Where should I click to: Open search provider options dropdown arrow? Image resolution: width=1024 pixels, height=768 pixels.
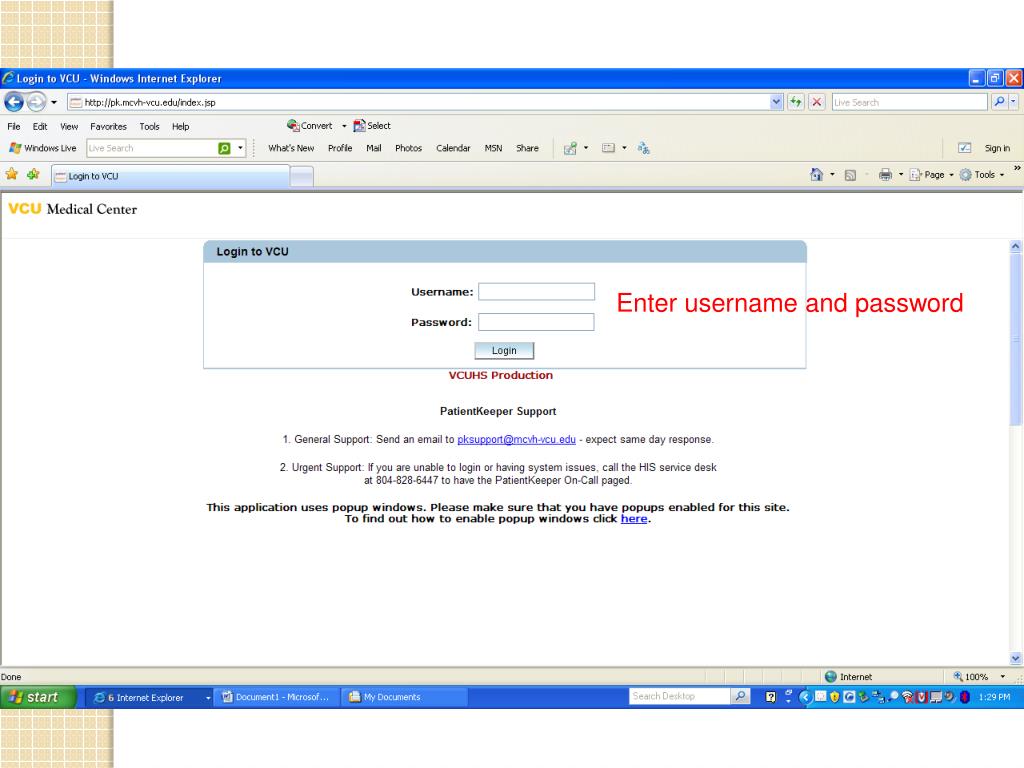coord(1013,102)
